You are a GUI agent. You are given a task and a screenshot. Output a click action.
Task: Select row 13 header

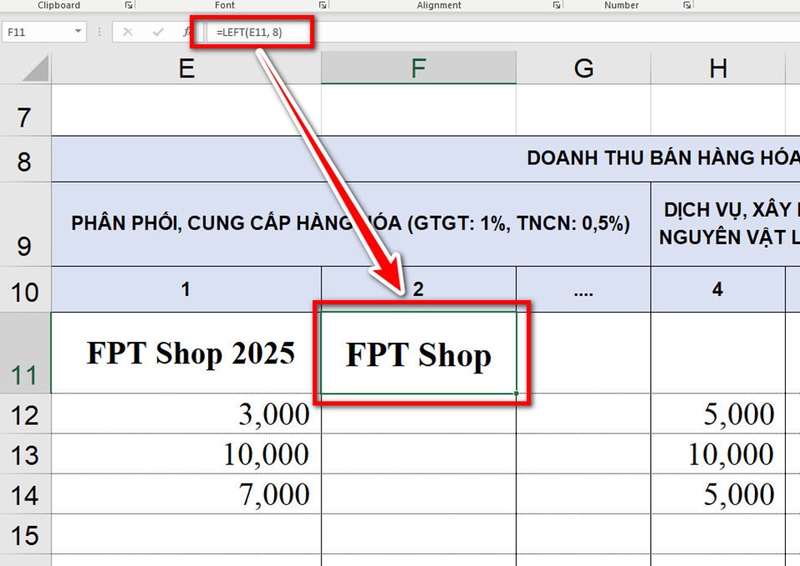click(x=25, y=454)
